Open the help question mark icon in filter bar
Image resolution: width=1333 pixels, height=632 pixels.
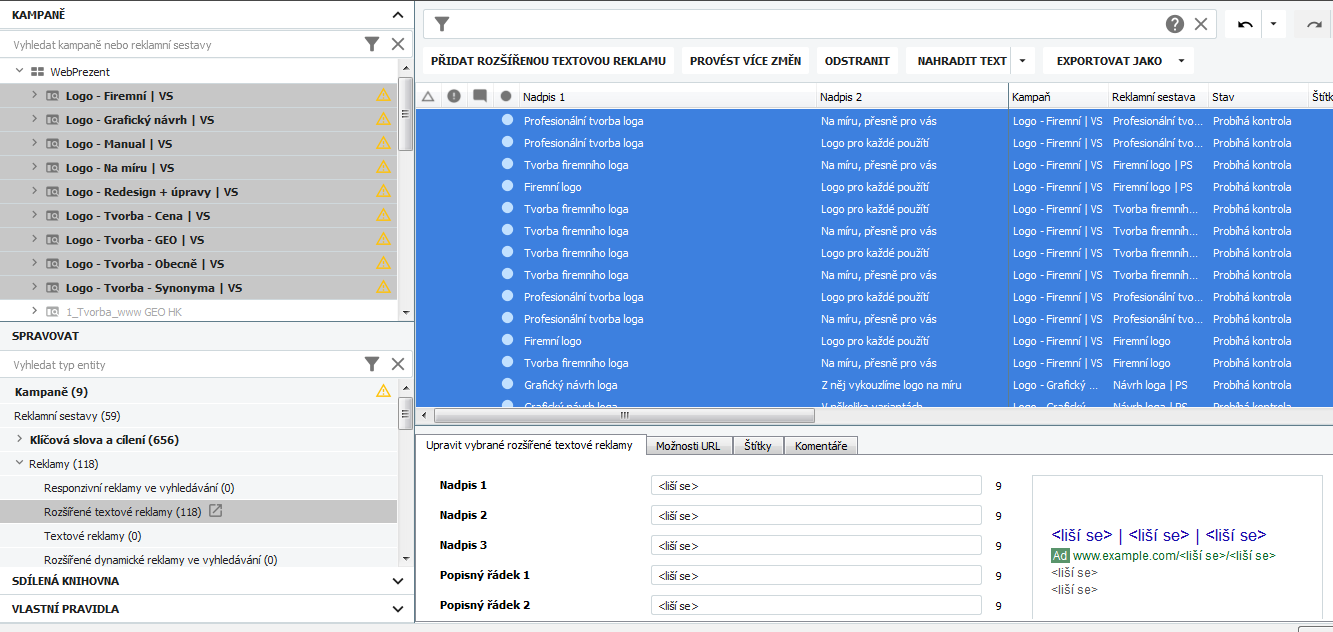1175,24
